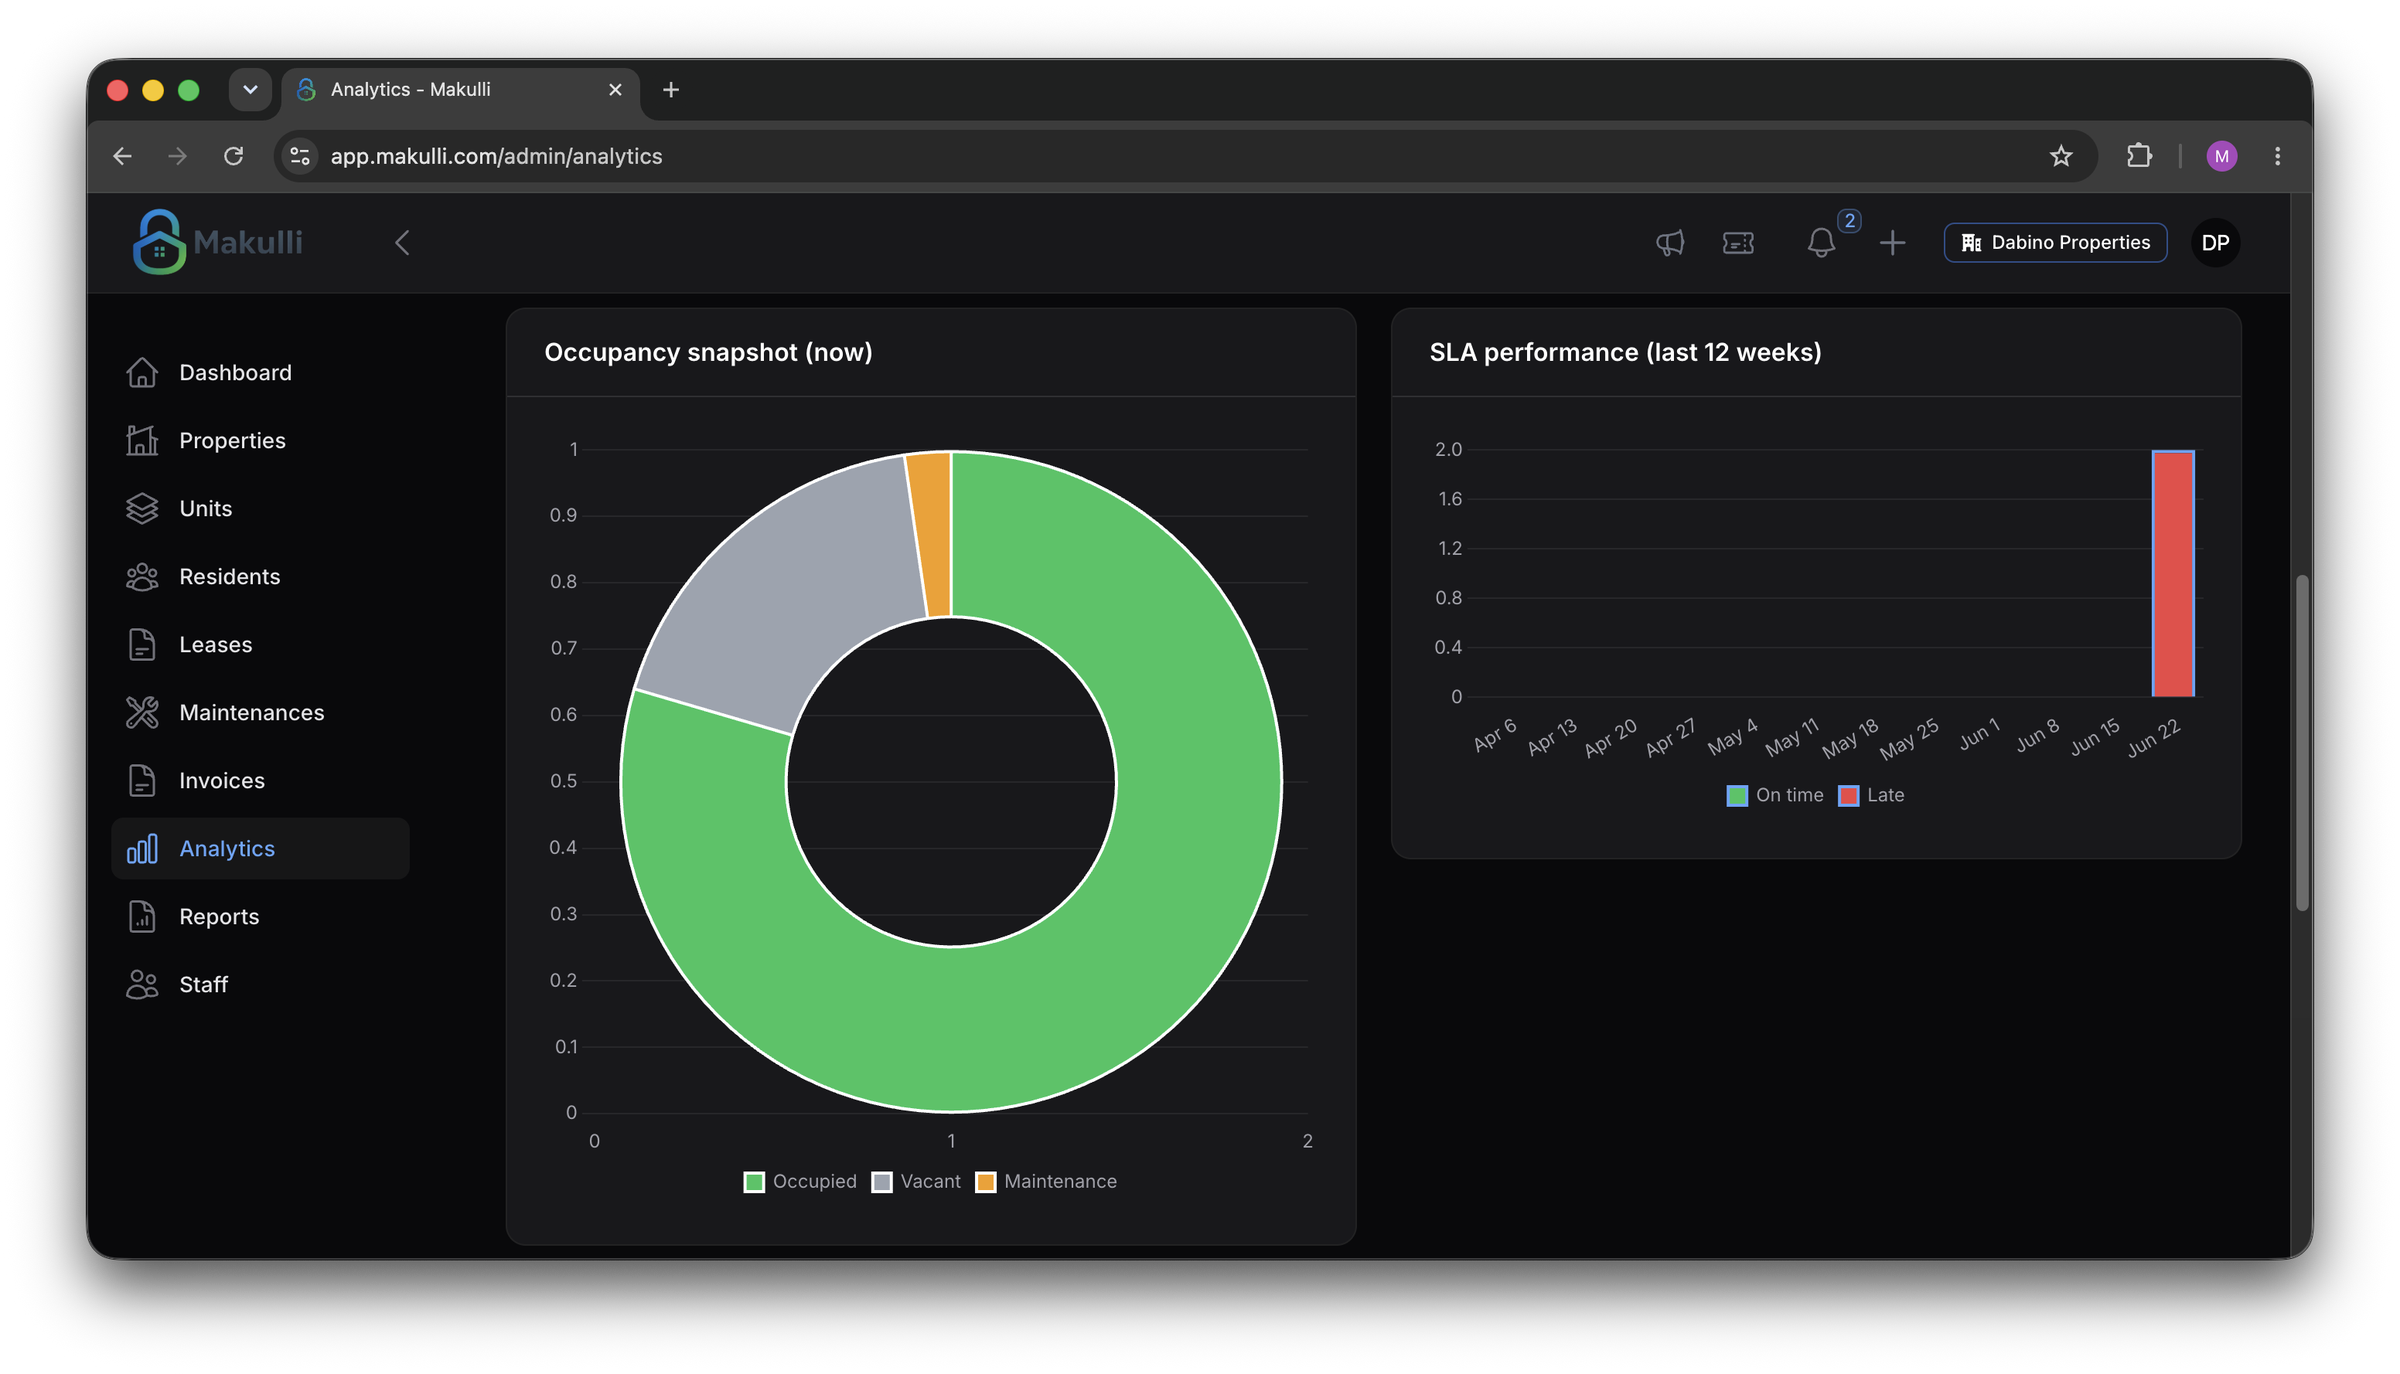Click the Units layers icon
Viewport: 2400px width, 1374px height.
pos(142,508)
